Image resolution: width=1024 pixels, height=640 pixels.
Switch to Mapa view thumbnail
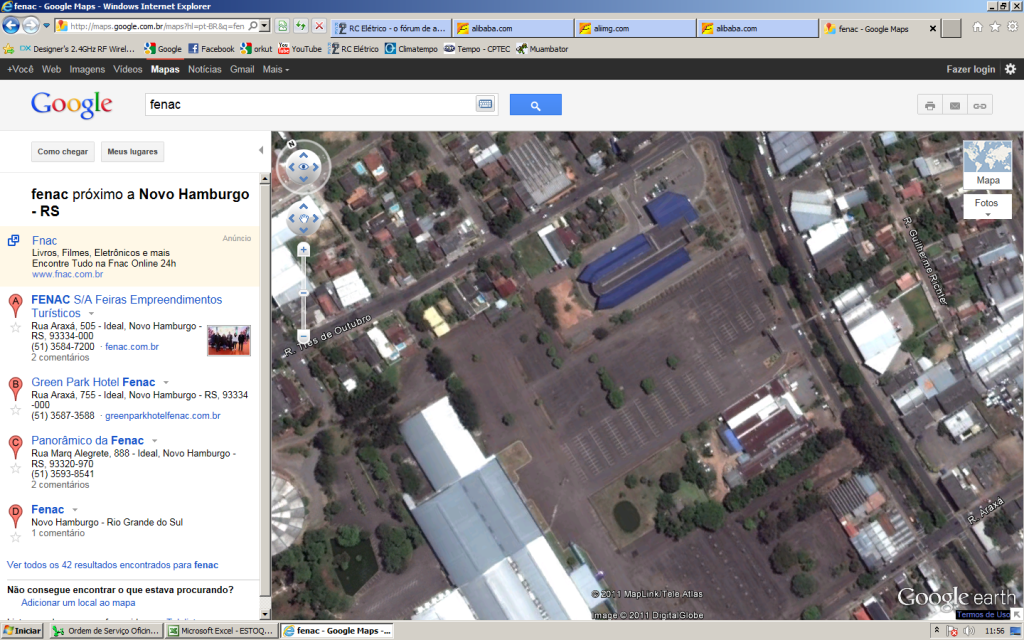point(987,163)
